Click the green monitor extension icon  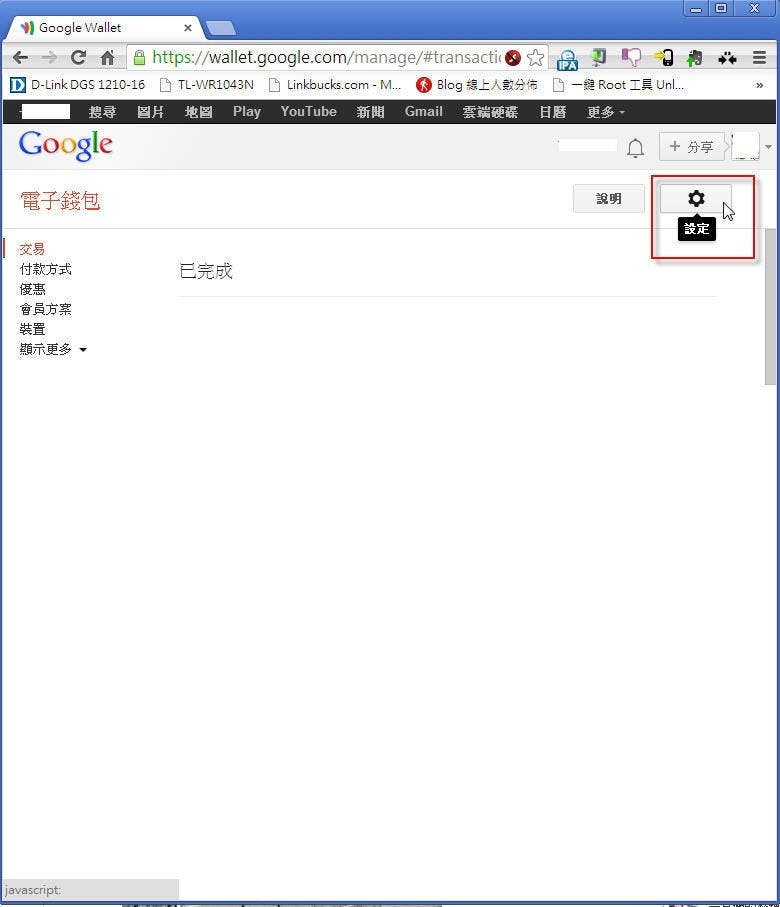[x=599, y=57]
